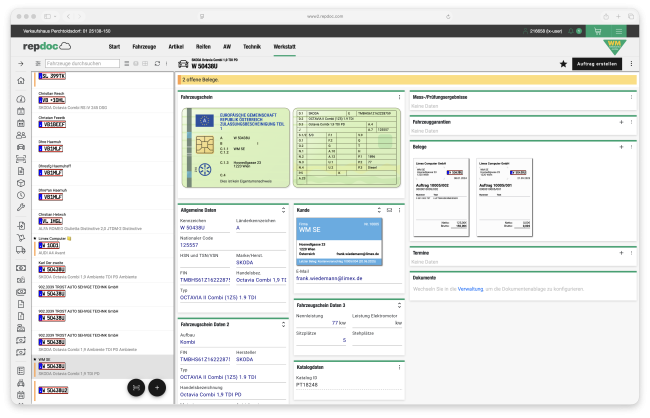
Task: Refresh the vehicle list
Action: [x=157, y=64]
